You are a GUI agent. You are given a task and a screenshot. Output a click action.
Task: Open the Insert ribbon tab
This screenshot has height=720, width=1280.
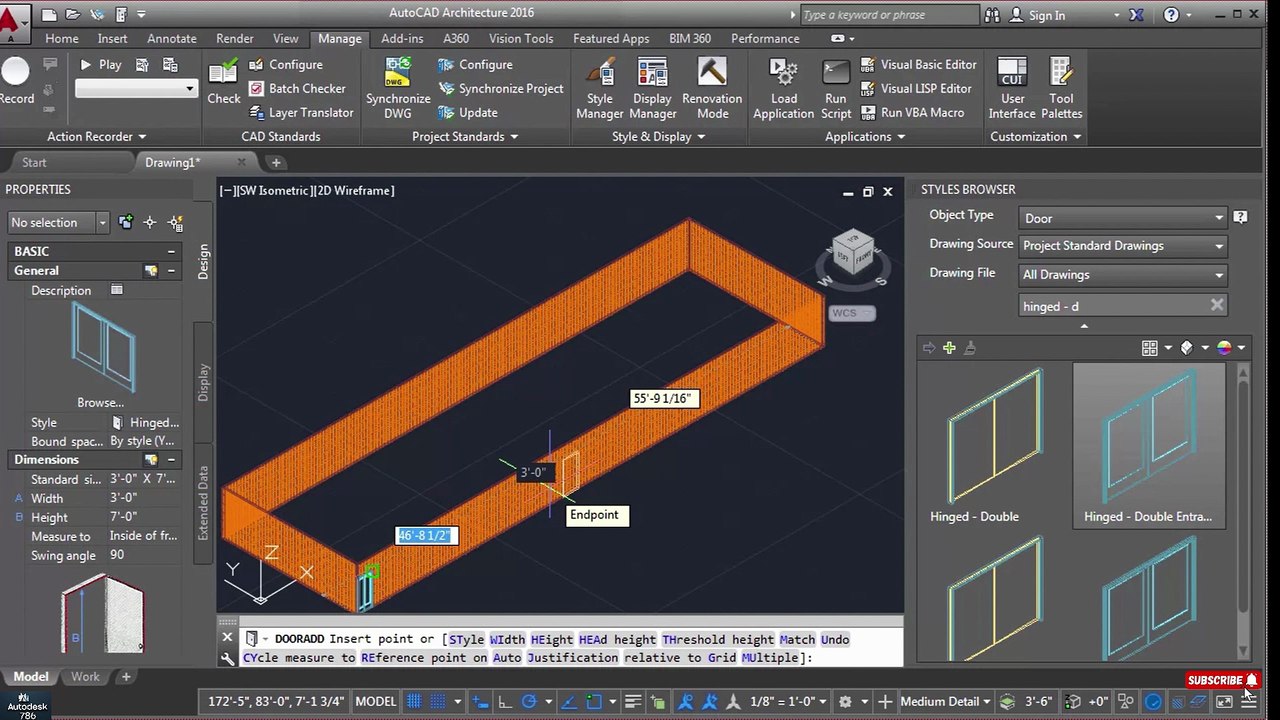coord(112,38)
